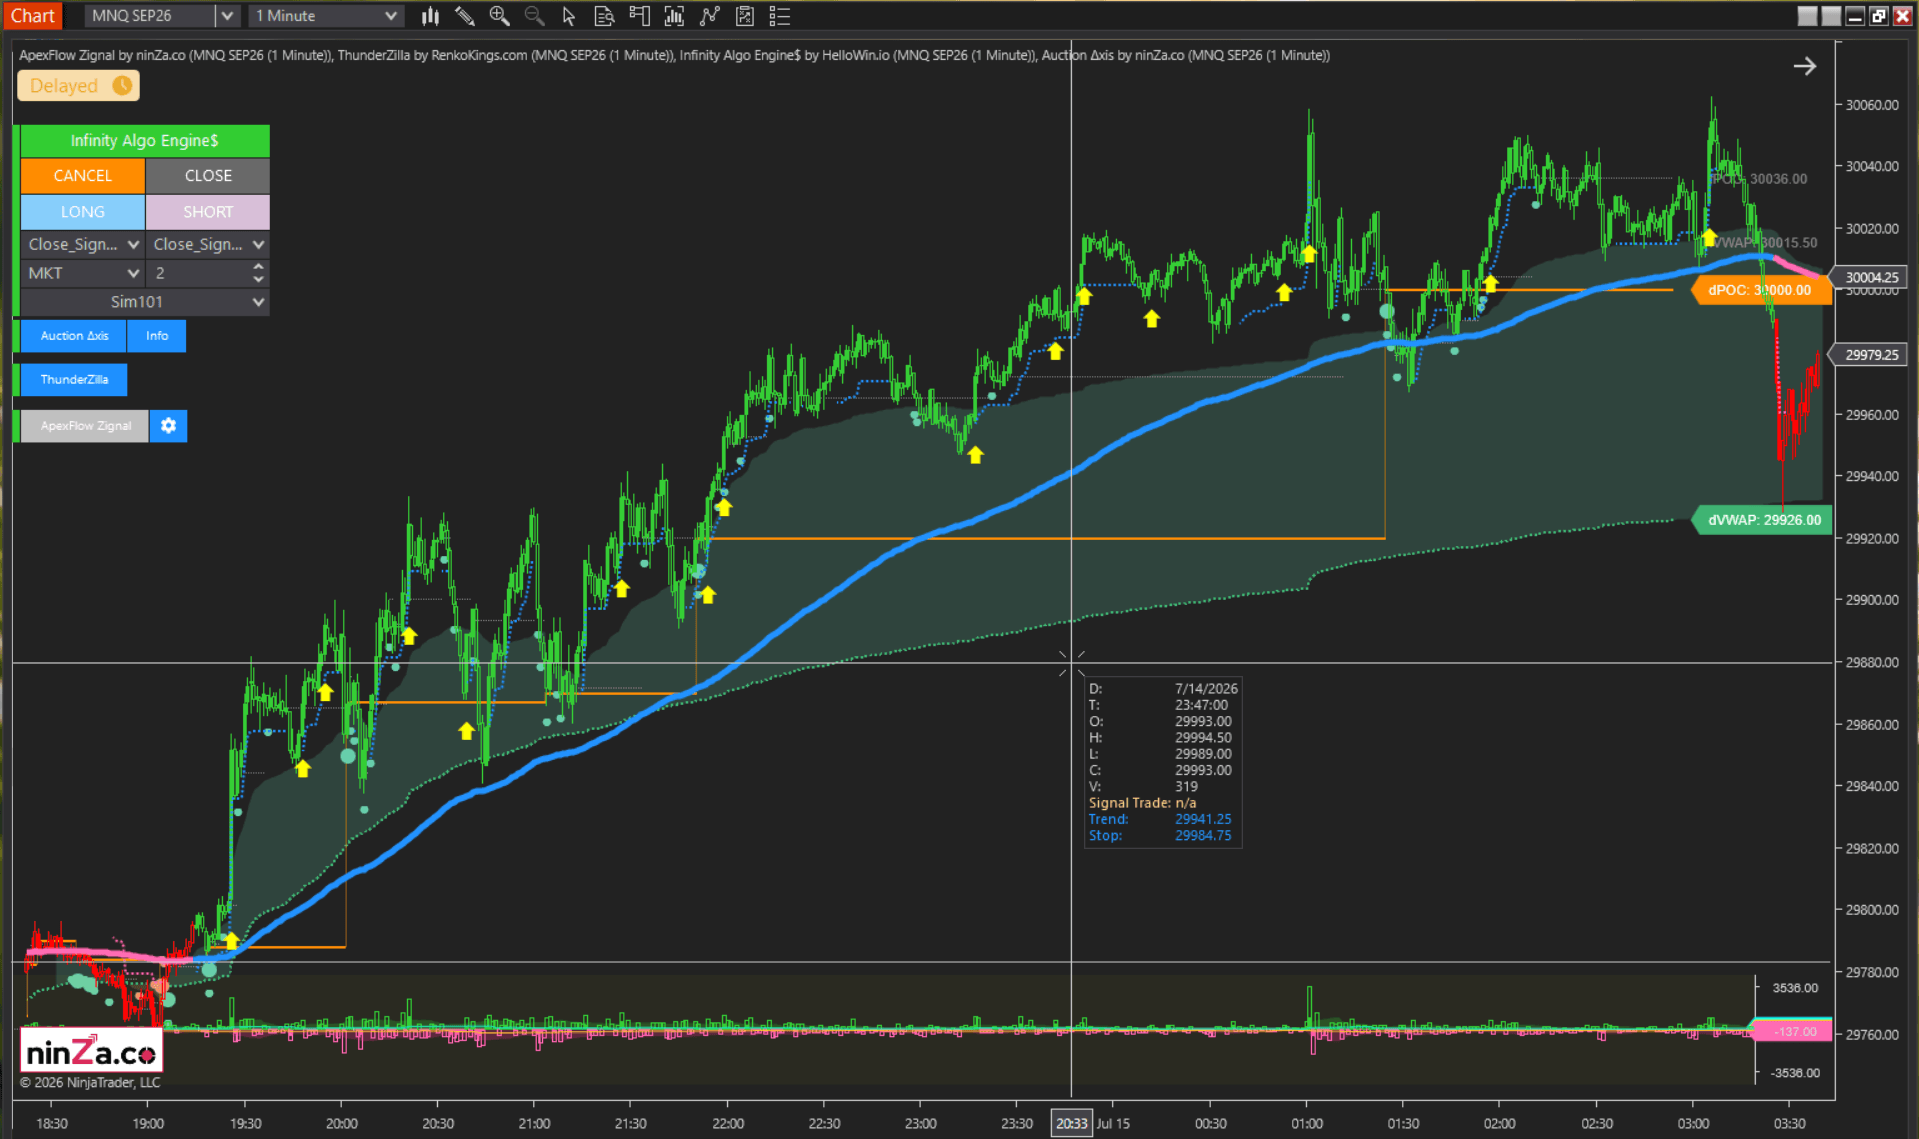Click the orange CANCEL button
Image resolution: width=1919 pixels, height=1139 pixels.
tap(83, 176)
